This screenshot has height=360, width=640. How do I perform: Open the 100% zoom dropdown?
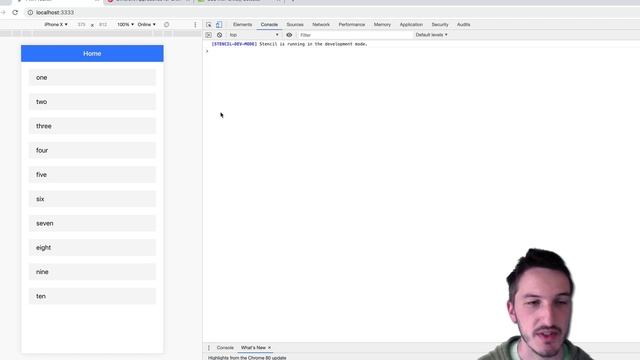(125, 24)
